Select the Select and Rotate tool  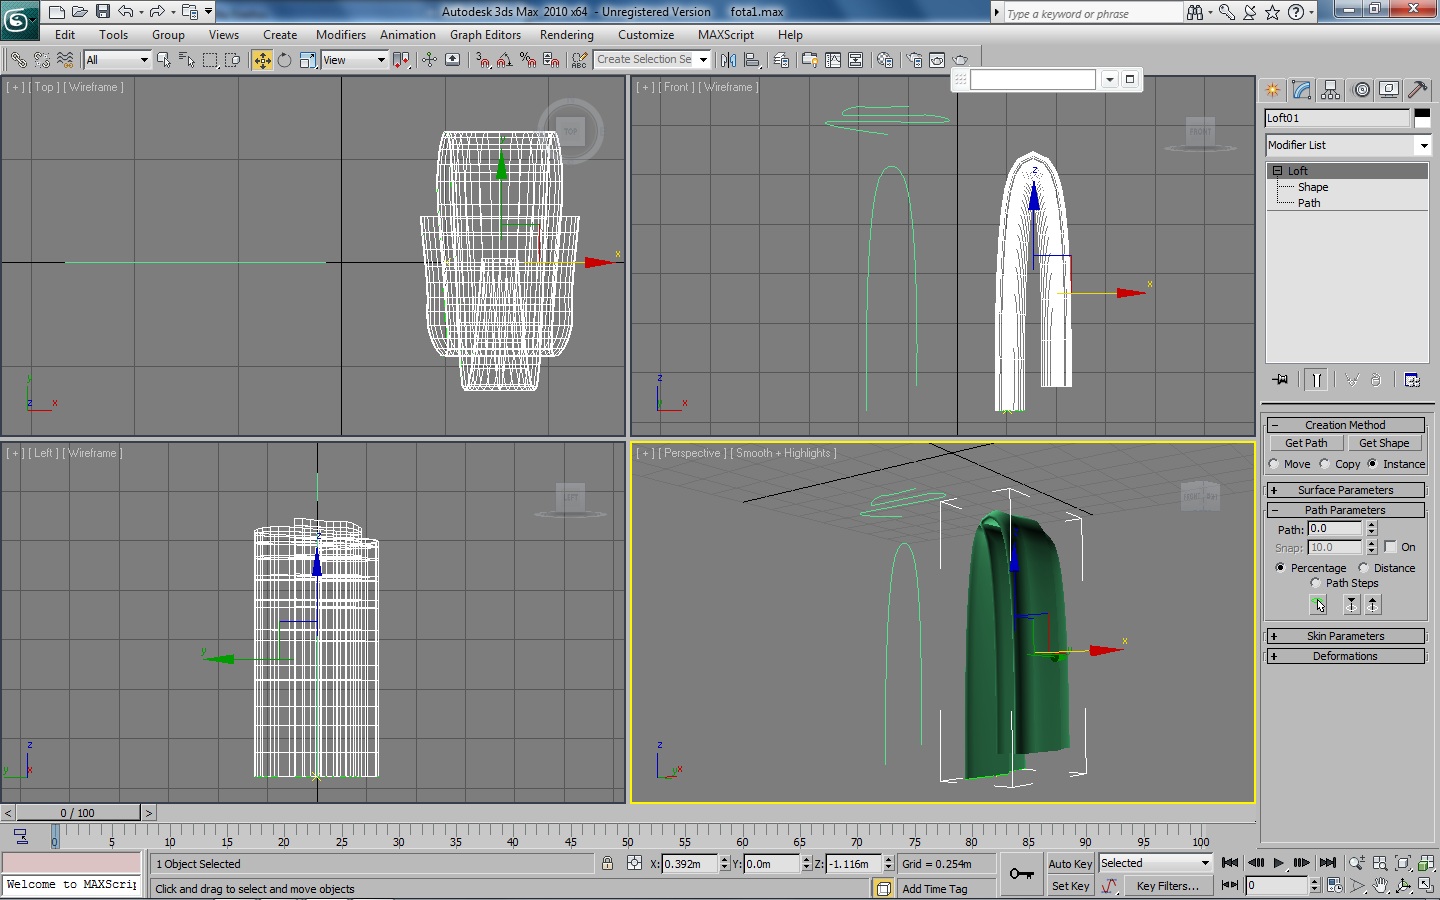tap(285, 60)
